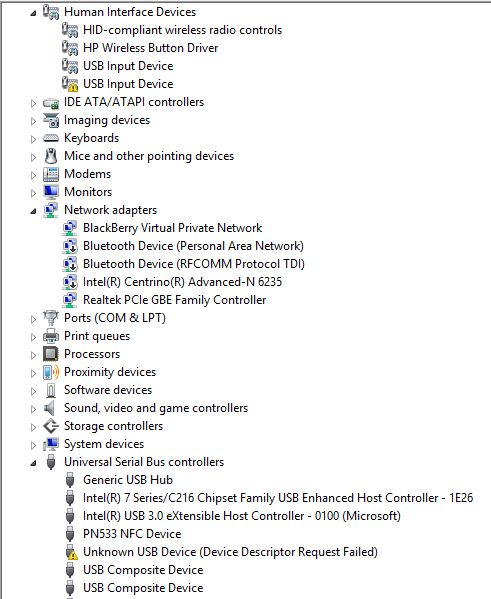Select the PN533 NFC Device entry

coord(132,534)
